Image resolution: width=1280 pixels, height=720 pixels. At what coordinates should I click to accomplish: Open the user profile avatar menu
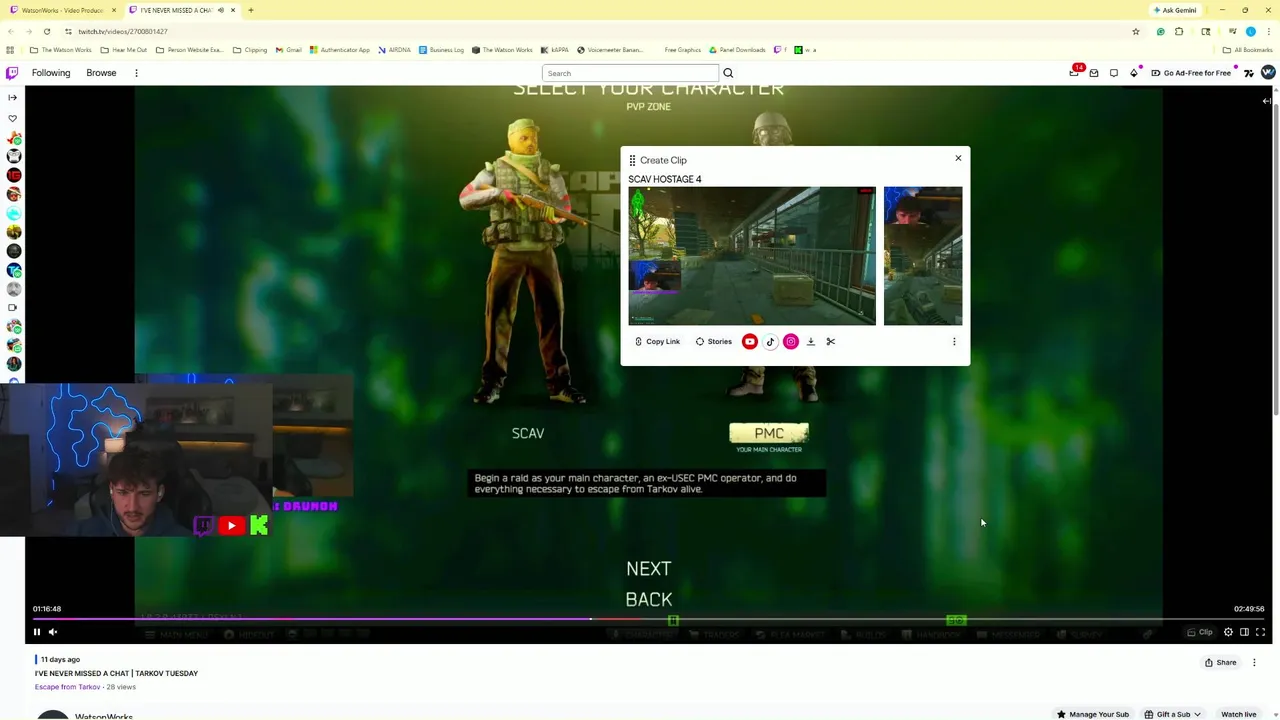tap(1268, 73)
